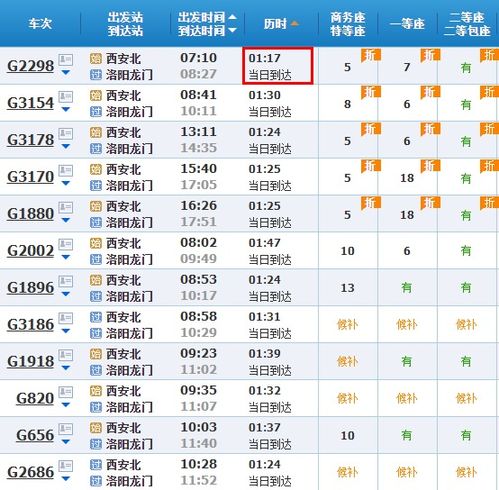Open ID card icon beside G3178
This screenshot has width=499, height=490.
point(66,134)
